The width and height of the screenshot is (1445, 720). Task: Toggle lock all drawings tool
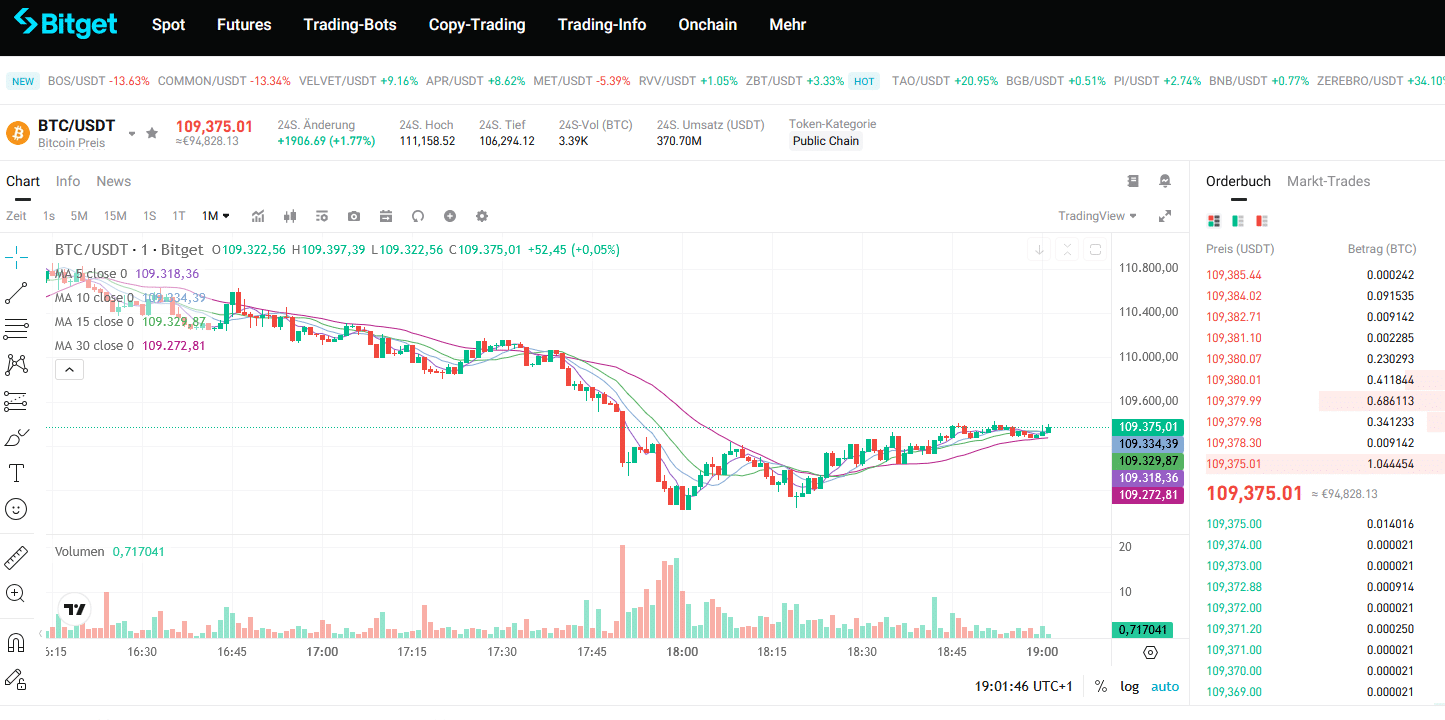click(x=16, y=680)
